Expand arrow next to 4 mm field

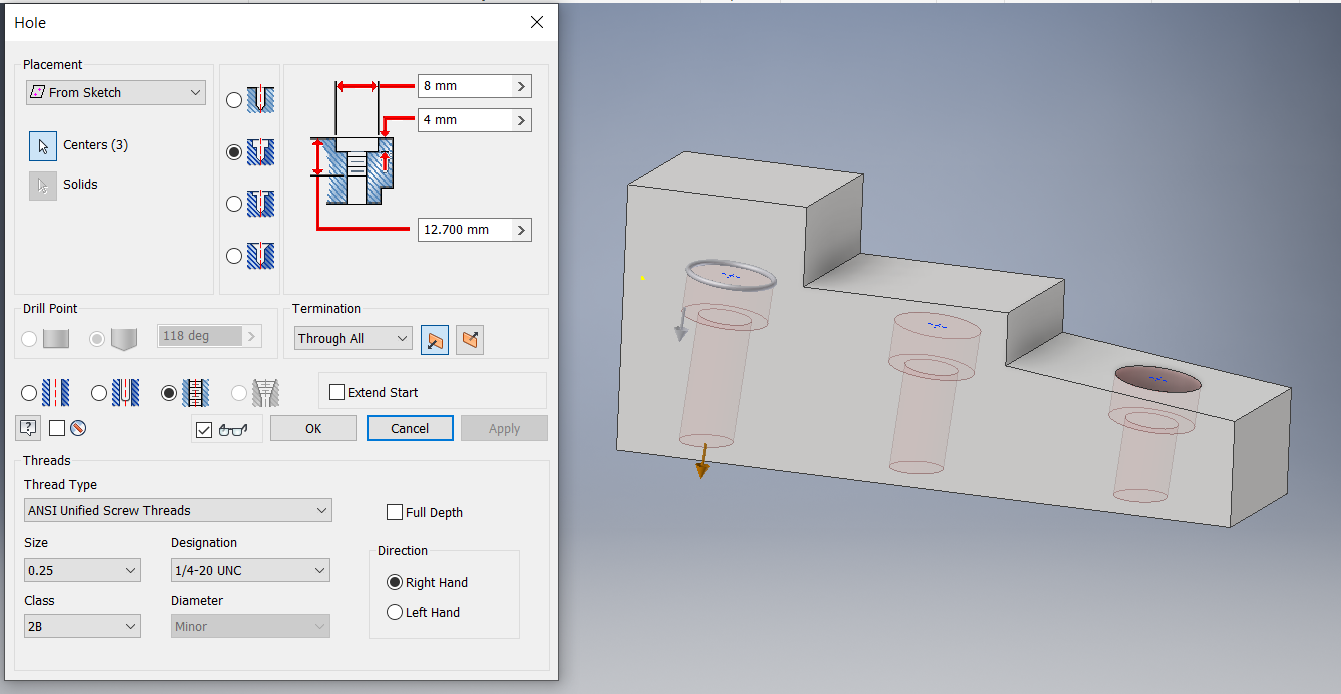click(x=521, y=120)
